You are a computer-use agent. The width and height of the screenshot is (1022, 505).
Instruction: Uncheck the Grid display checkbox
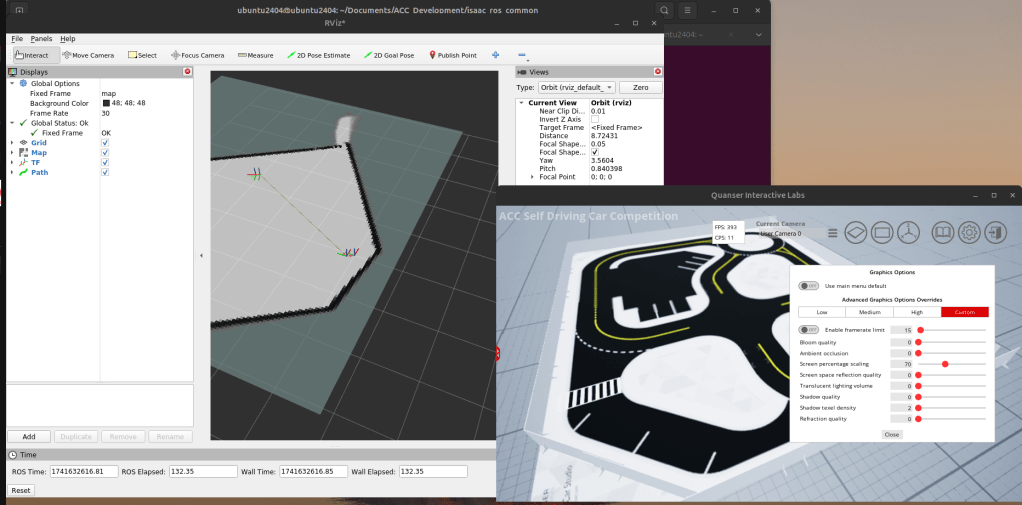(105, 143)
